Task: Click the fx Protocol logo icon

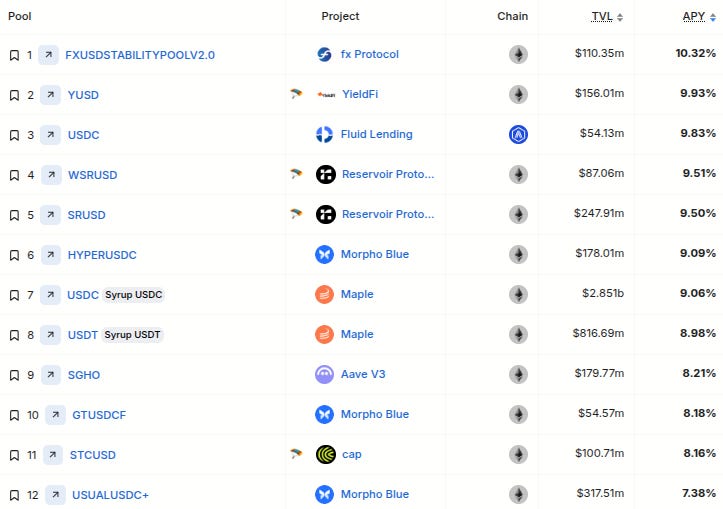Action: point(325,54)
